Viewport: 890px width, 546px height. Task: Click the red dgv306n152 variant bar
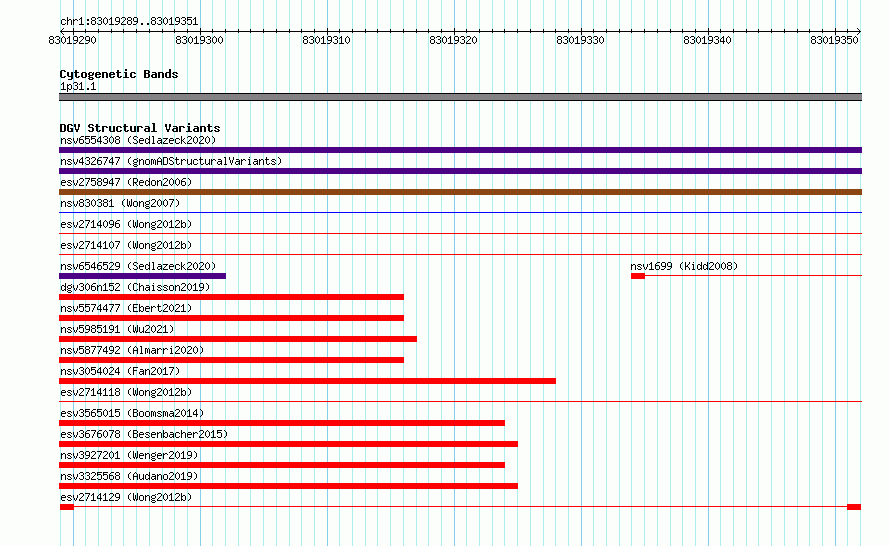[232, 297]
